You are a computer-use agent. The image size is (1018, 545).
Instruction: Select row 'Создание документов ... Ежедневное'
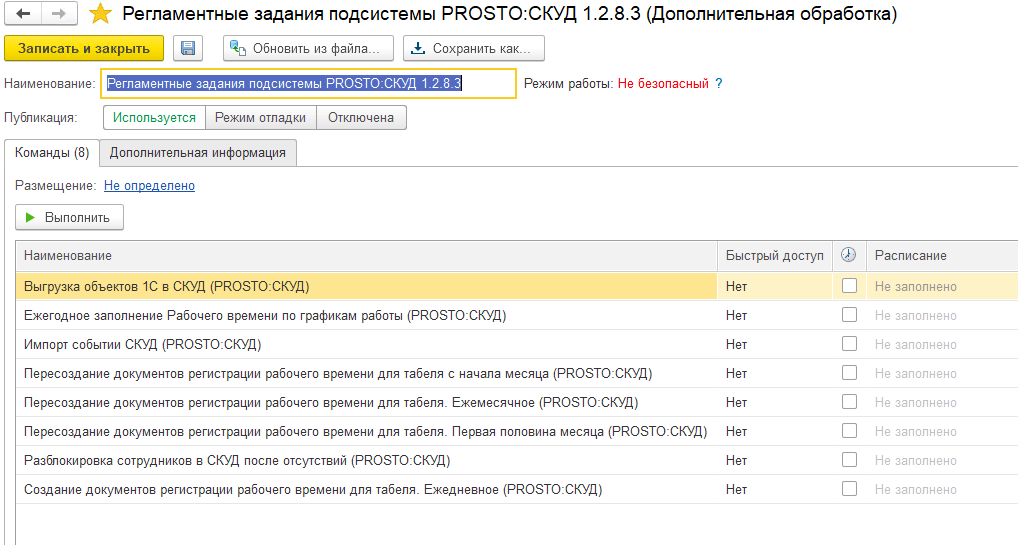367,490
